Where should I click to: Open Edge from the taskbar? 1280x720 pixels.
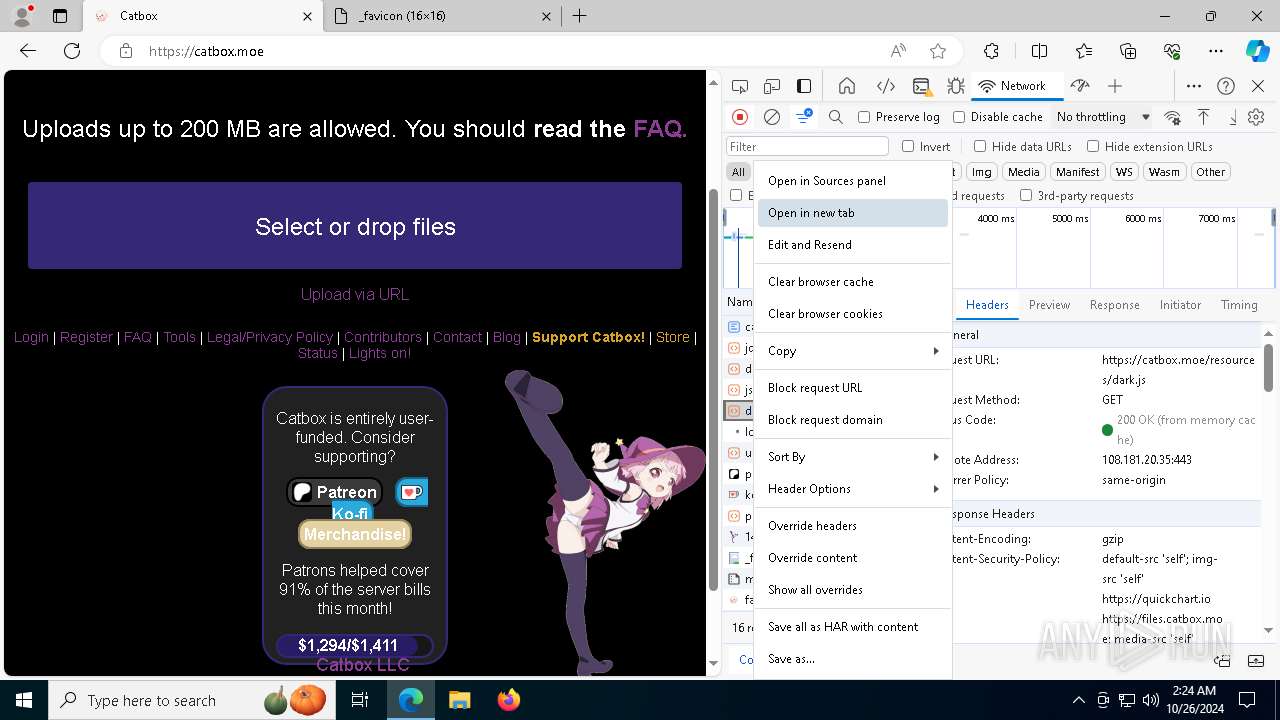(x=411, y=700)
